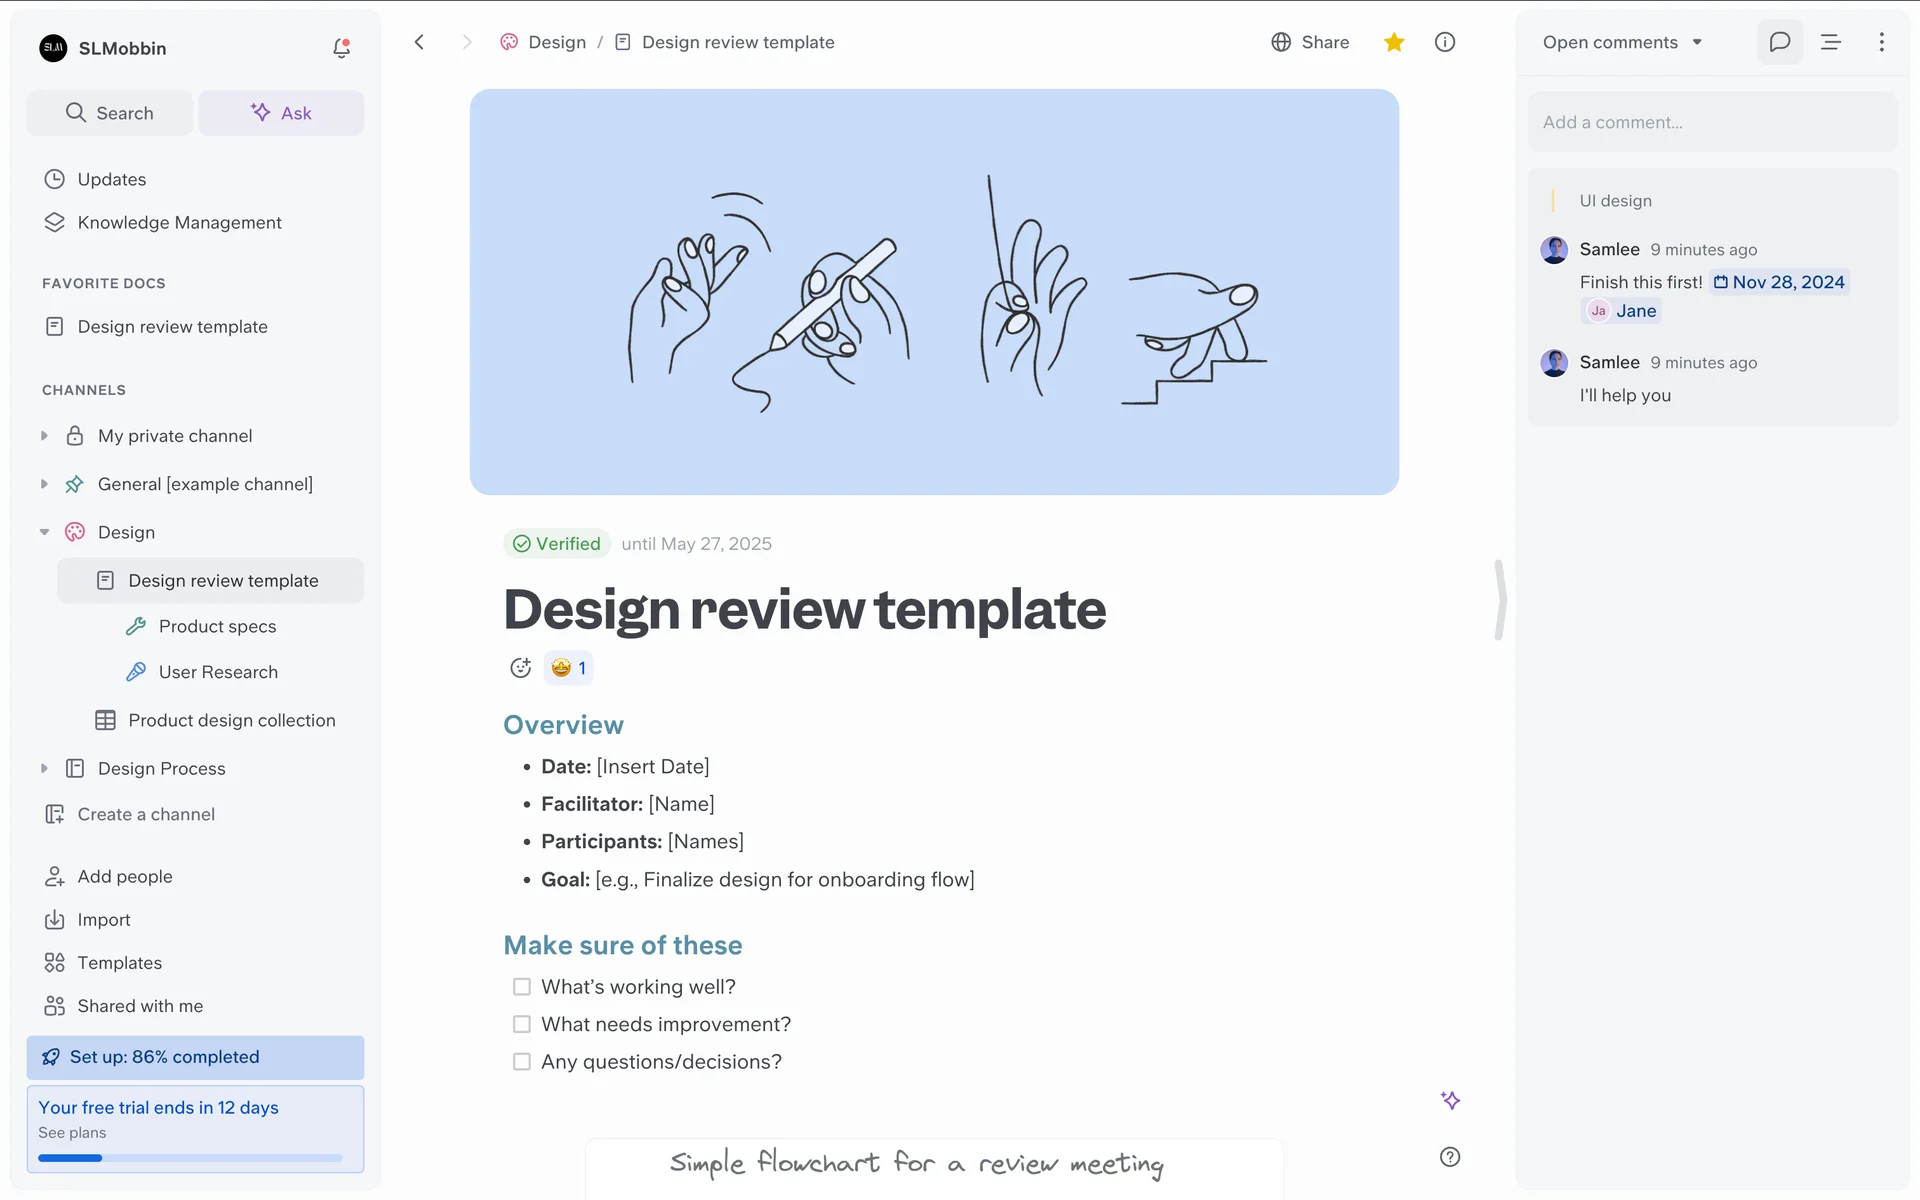Expand the Design Process channel
The image size is (1920, 1200).
(x=44, y=768)
